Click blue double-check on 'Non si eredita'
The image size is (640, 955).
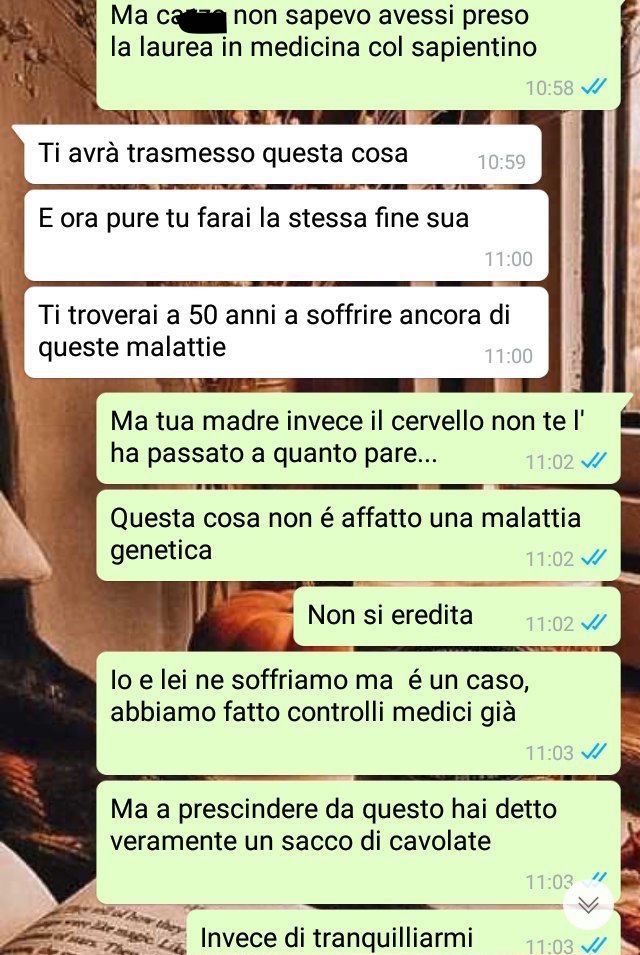(594, 623)
